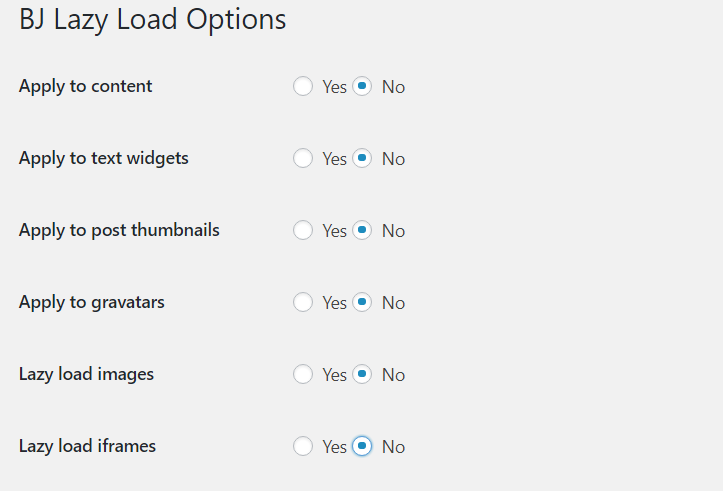Select No radio for Apply to gravatars

(362, 302)
